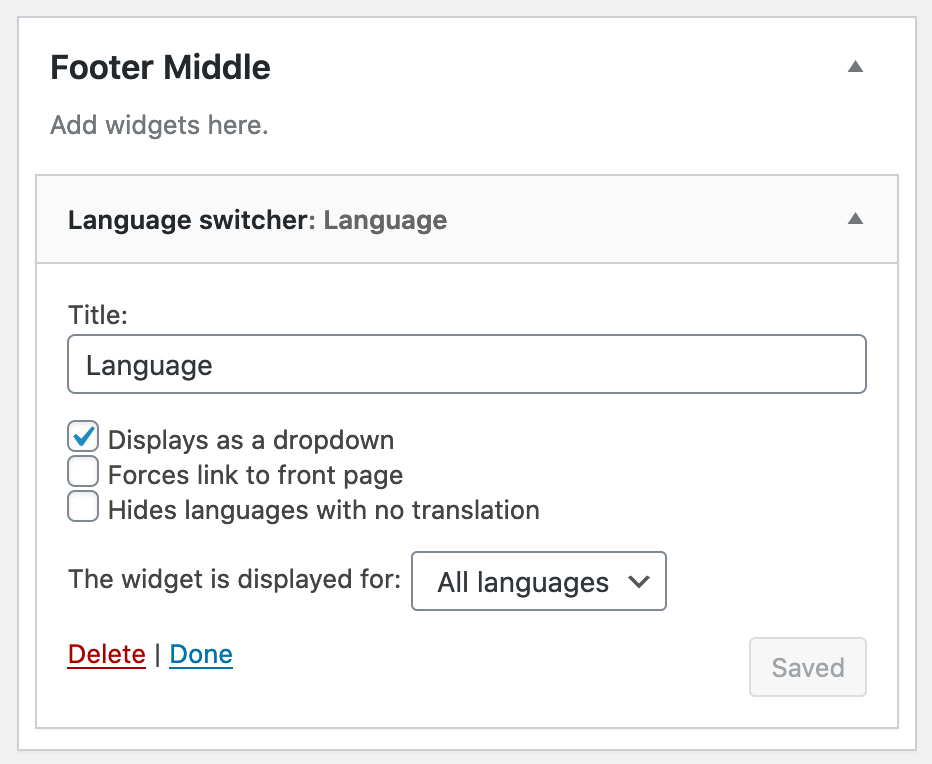Toggle the dropdown display checkbox off
The width and height of the screenshot is (932, 764).
(83, 436)
